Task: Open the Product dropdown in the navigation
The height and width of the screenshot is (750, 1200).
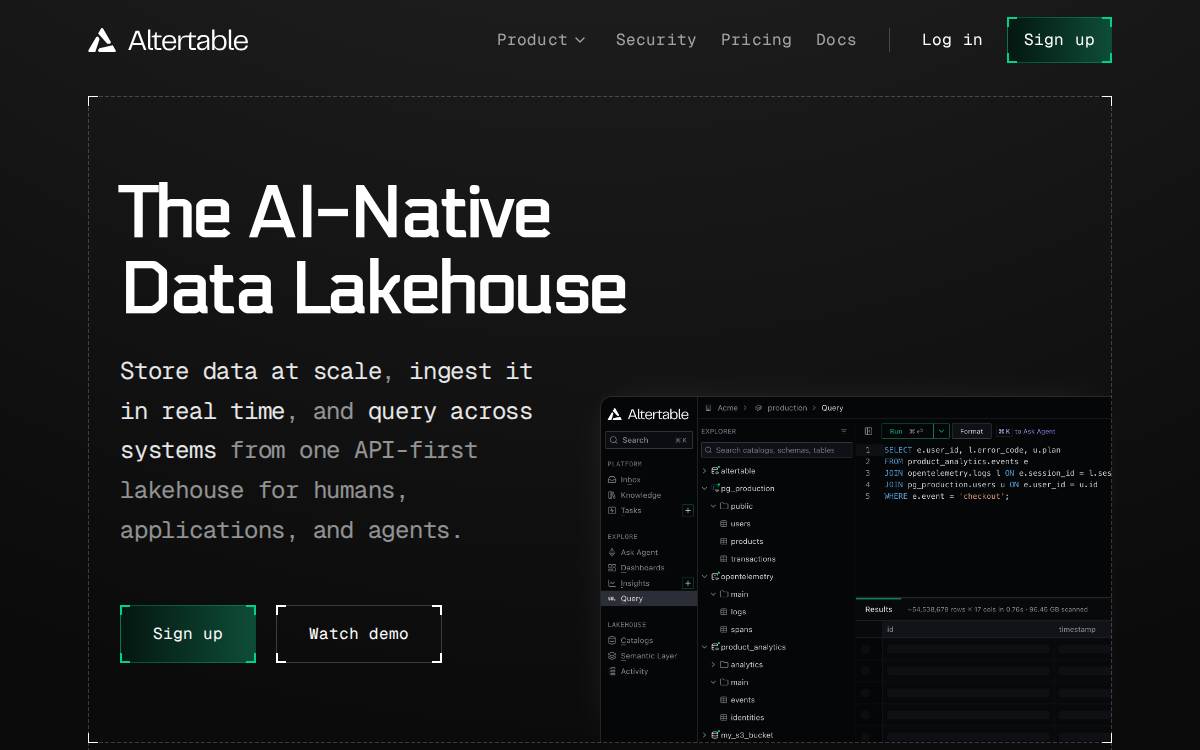Action: (541, 40)
